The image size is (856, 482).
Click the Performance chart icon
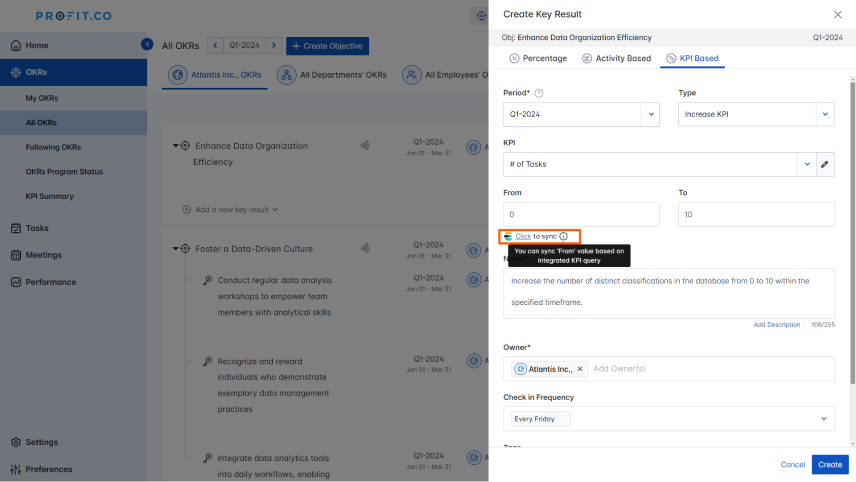[16, 282]
